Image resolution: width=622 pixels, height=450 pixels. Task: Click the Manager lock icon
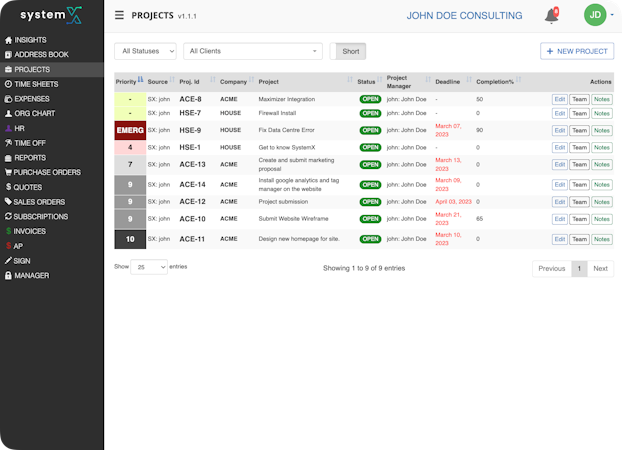(x=8, y=275)
